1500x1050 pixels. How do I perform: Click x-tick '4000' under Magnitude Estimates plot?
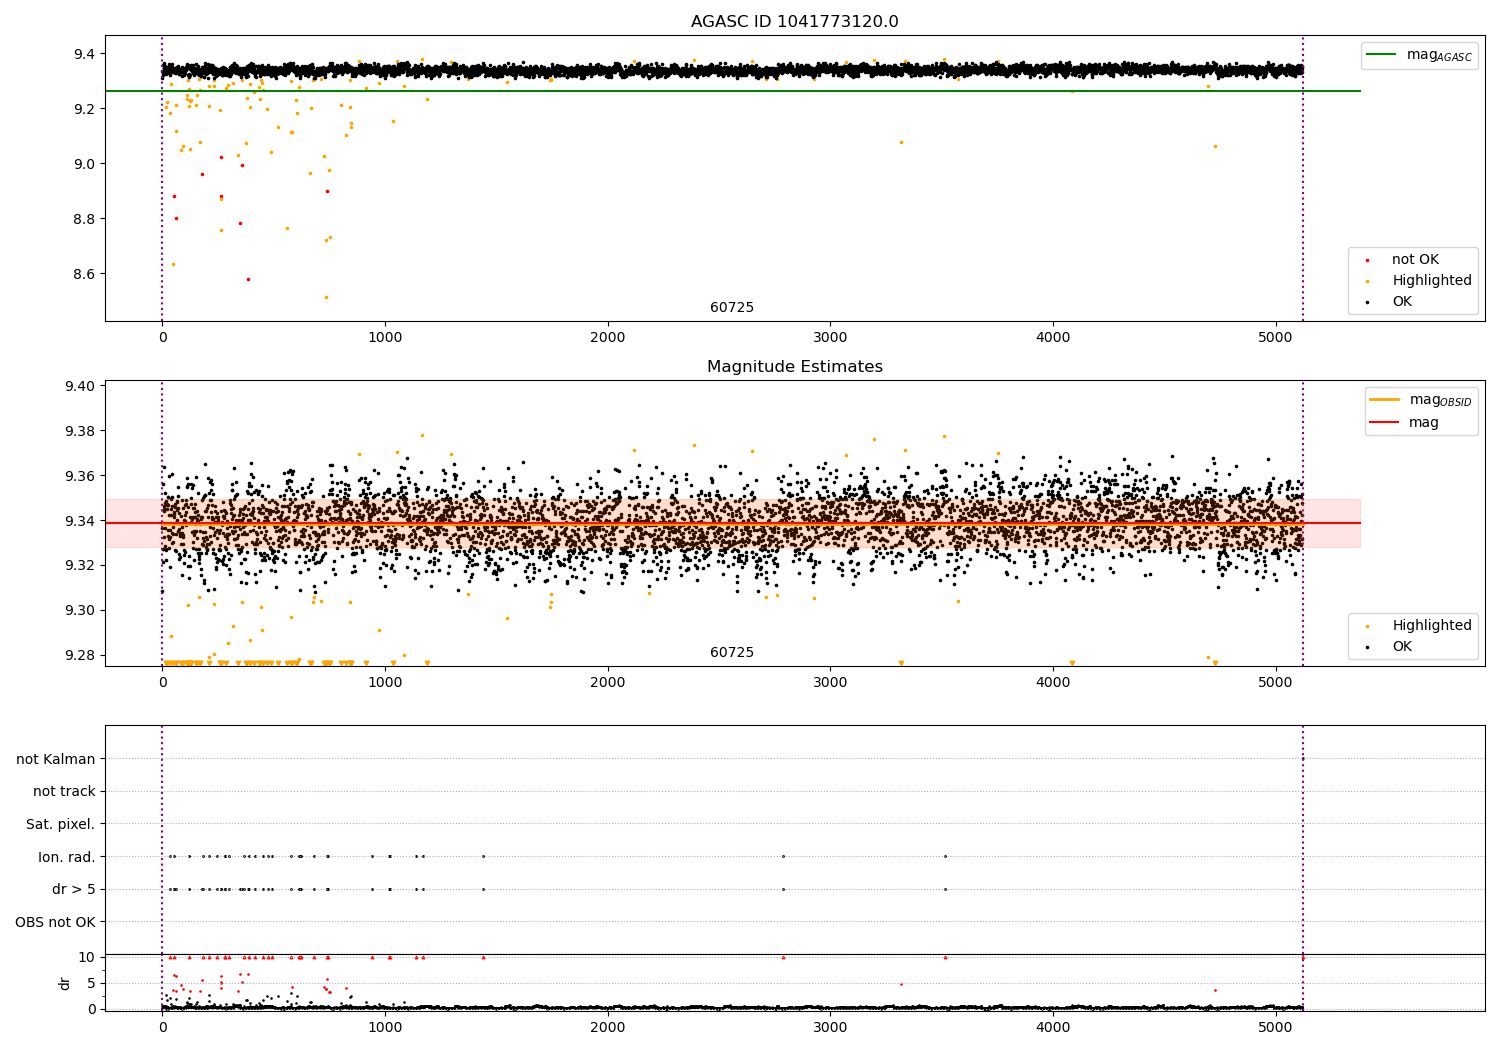click(x=1053, y=683)
